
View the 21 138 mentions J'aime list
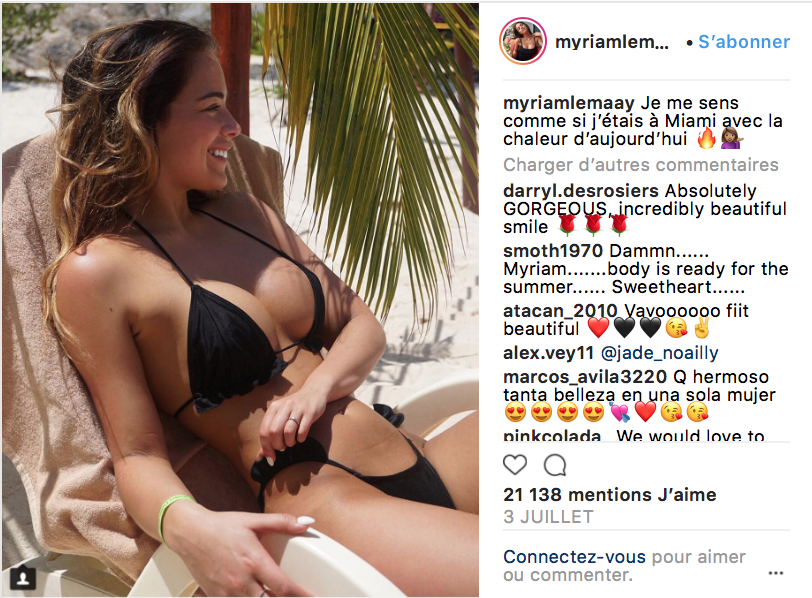[610, 494]
